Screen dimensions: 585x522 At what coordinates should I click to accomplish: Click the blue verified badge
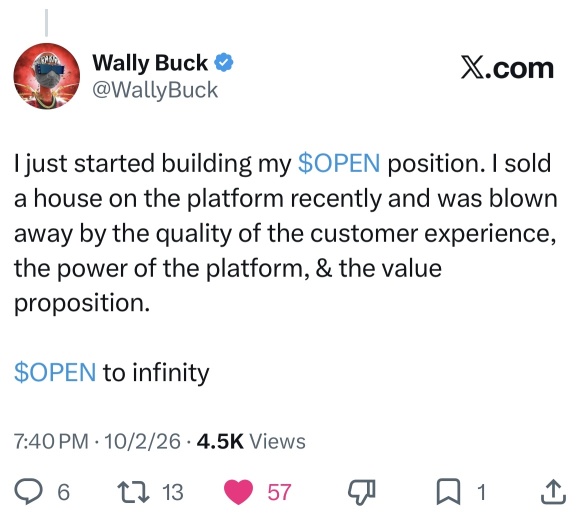point(224,63)
